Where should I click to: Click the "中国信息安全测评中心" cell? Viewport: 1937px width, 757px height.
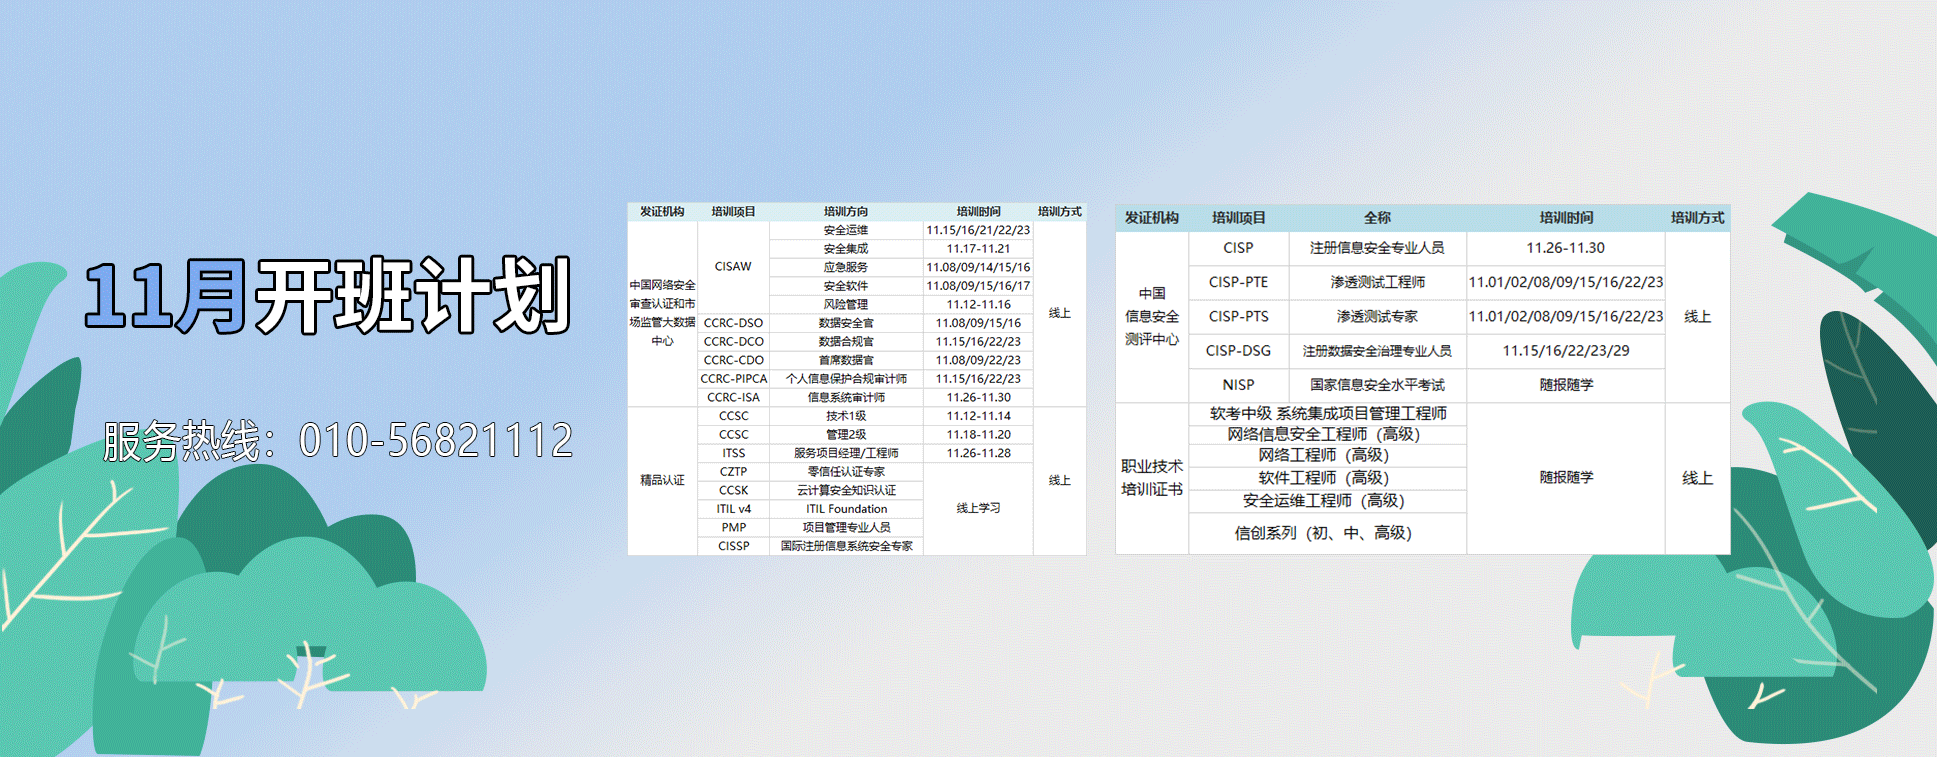click(x=1152, y=317)
